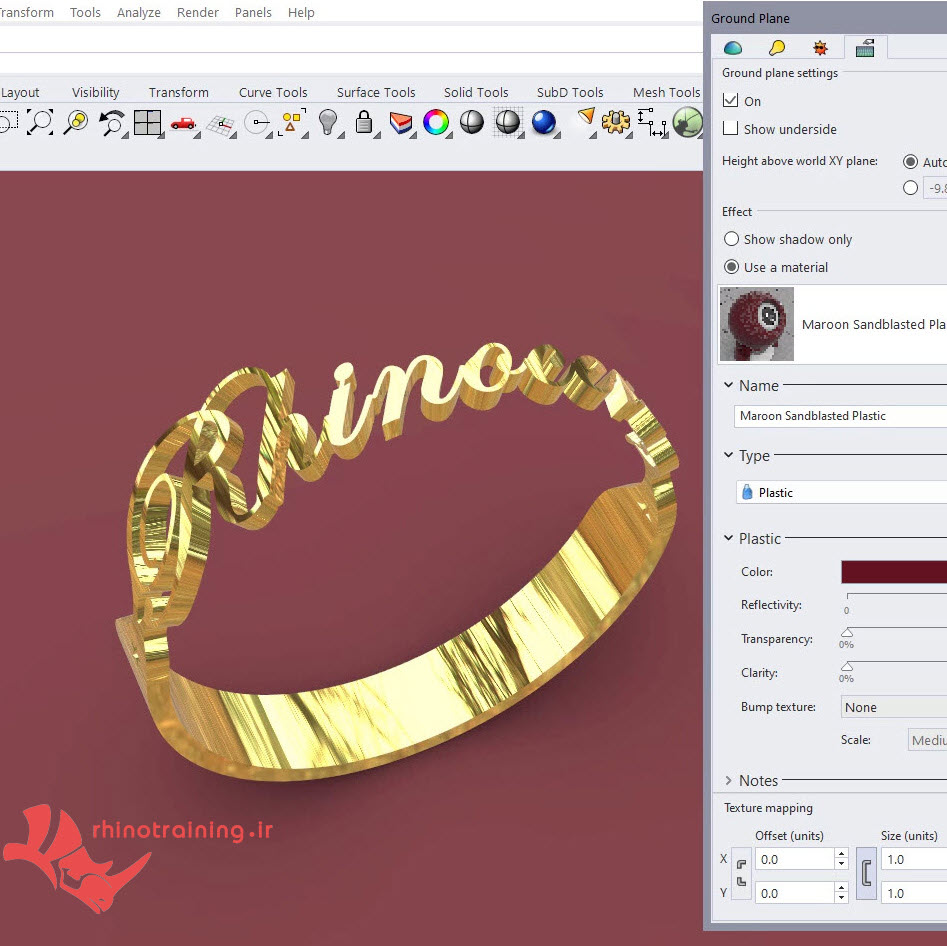Open the Sun tab with sunglasses icon
The image size is (947, 946).
tap(820, 47)
